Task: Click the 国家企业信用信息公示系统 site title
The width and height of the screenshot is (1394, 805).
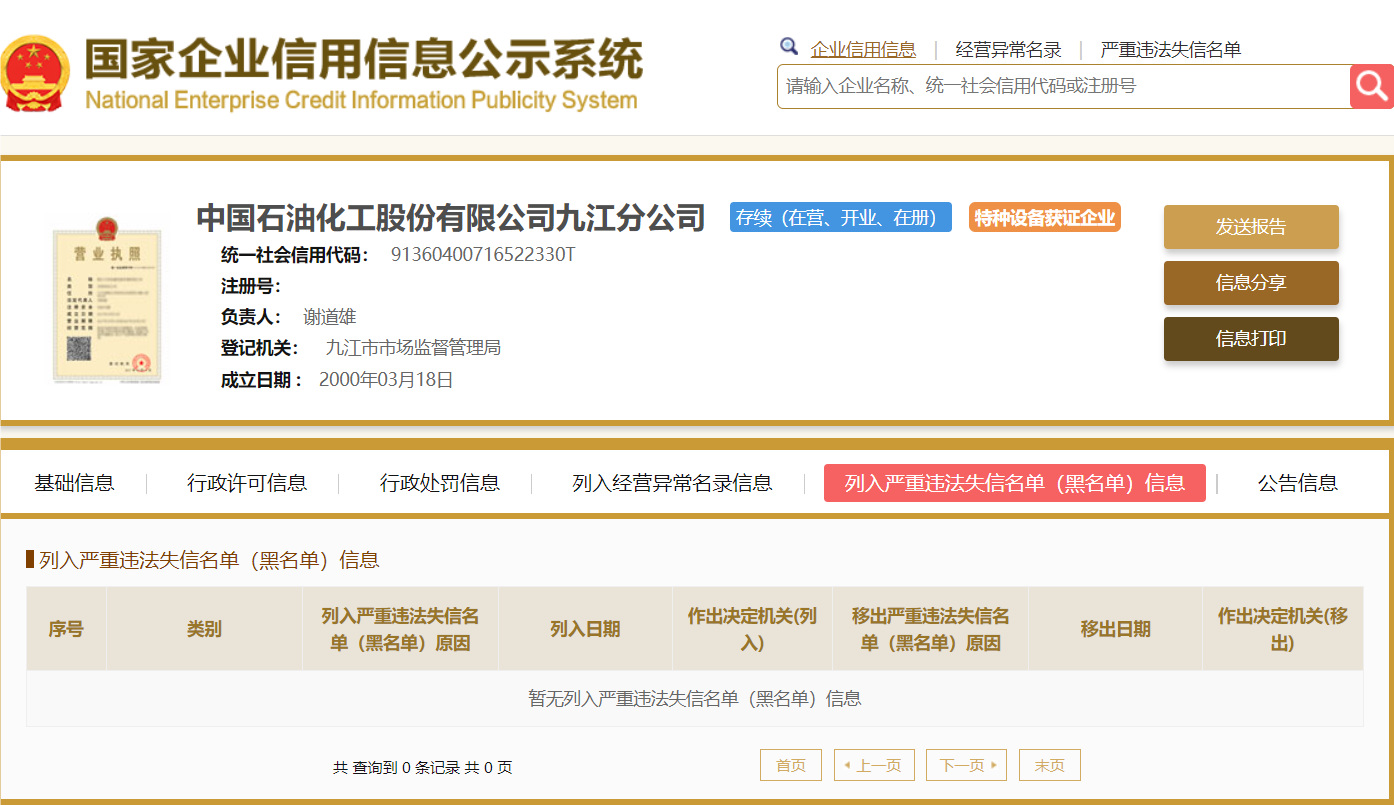Action: (x=364, y=60)
